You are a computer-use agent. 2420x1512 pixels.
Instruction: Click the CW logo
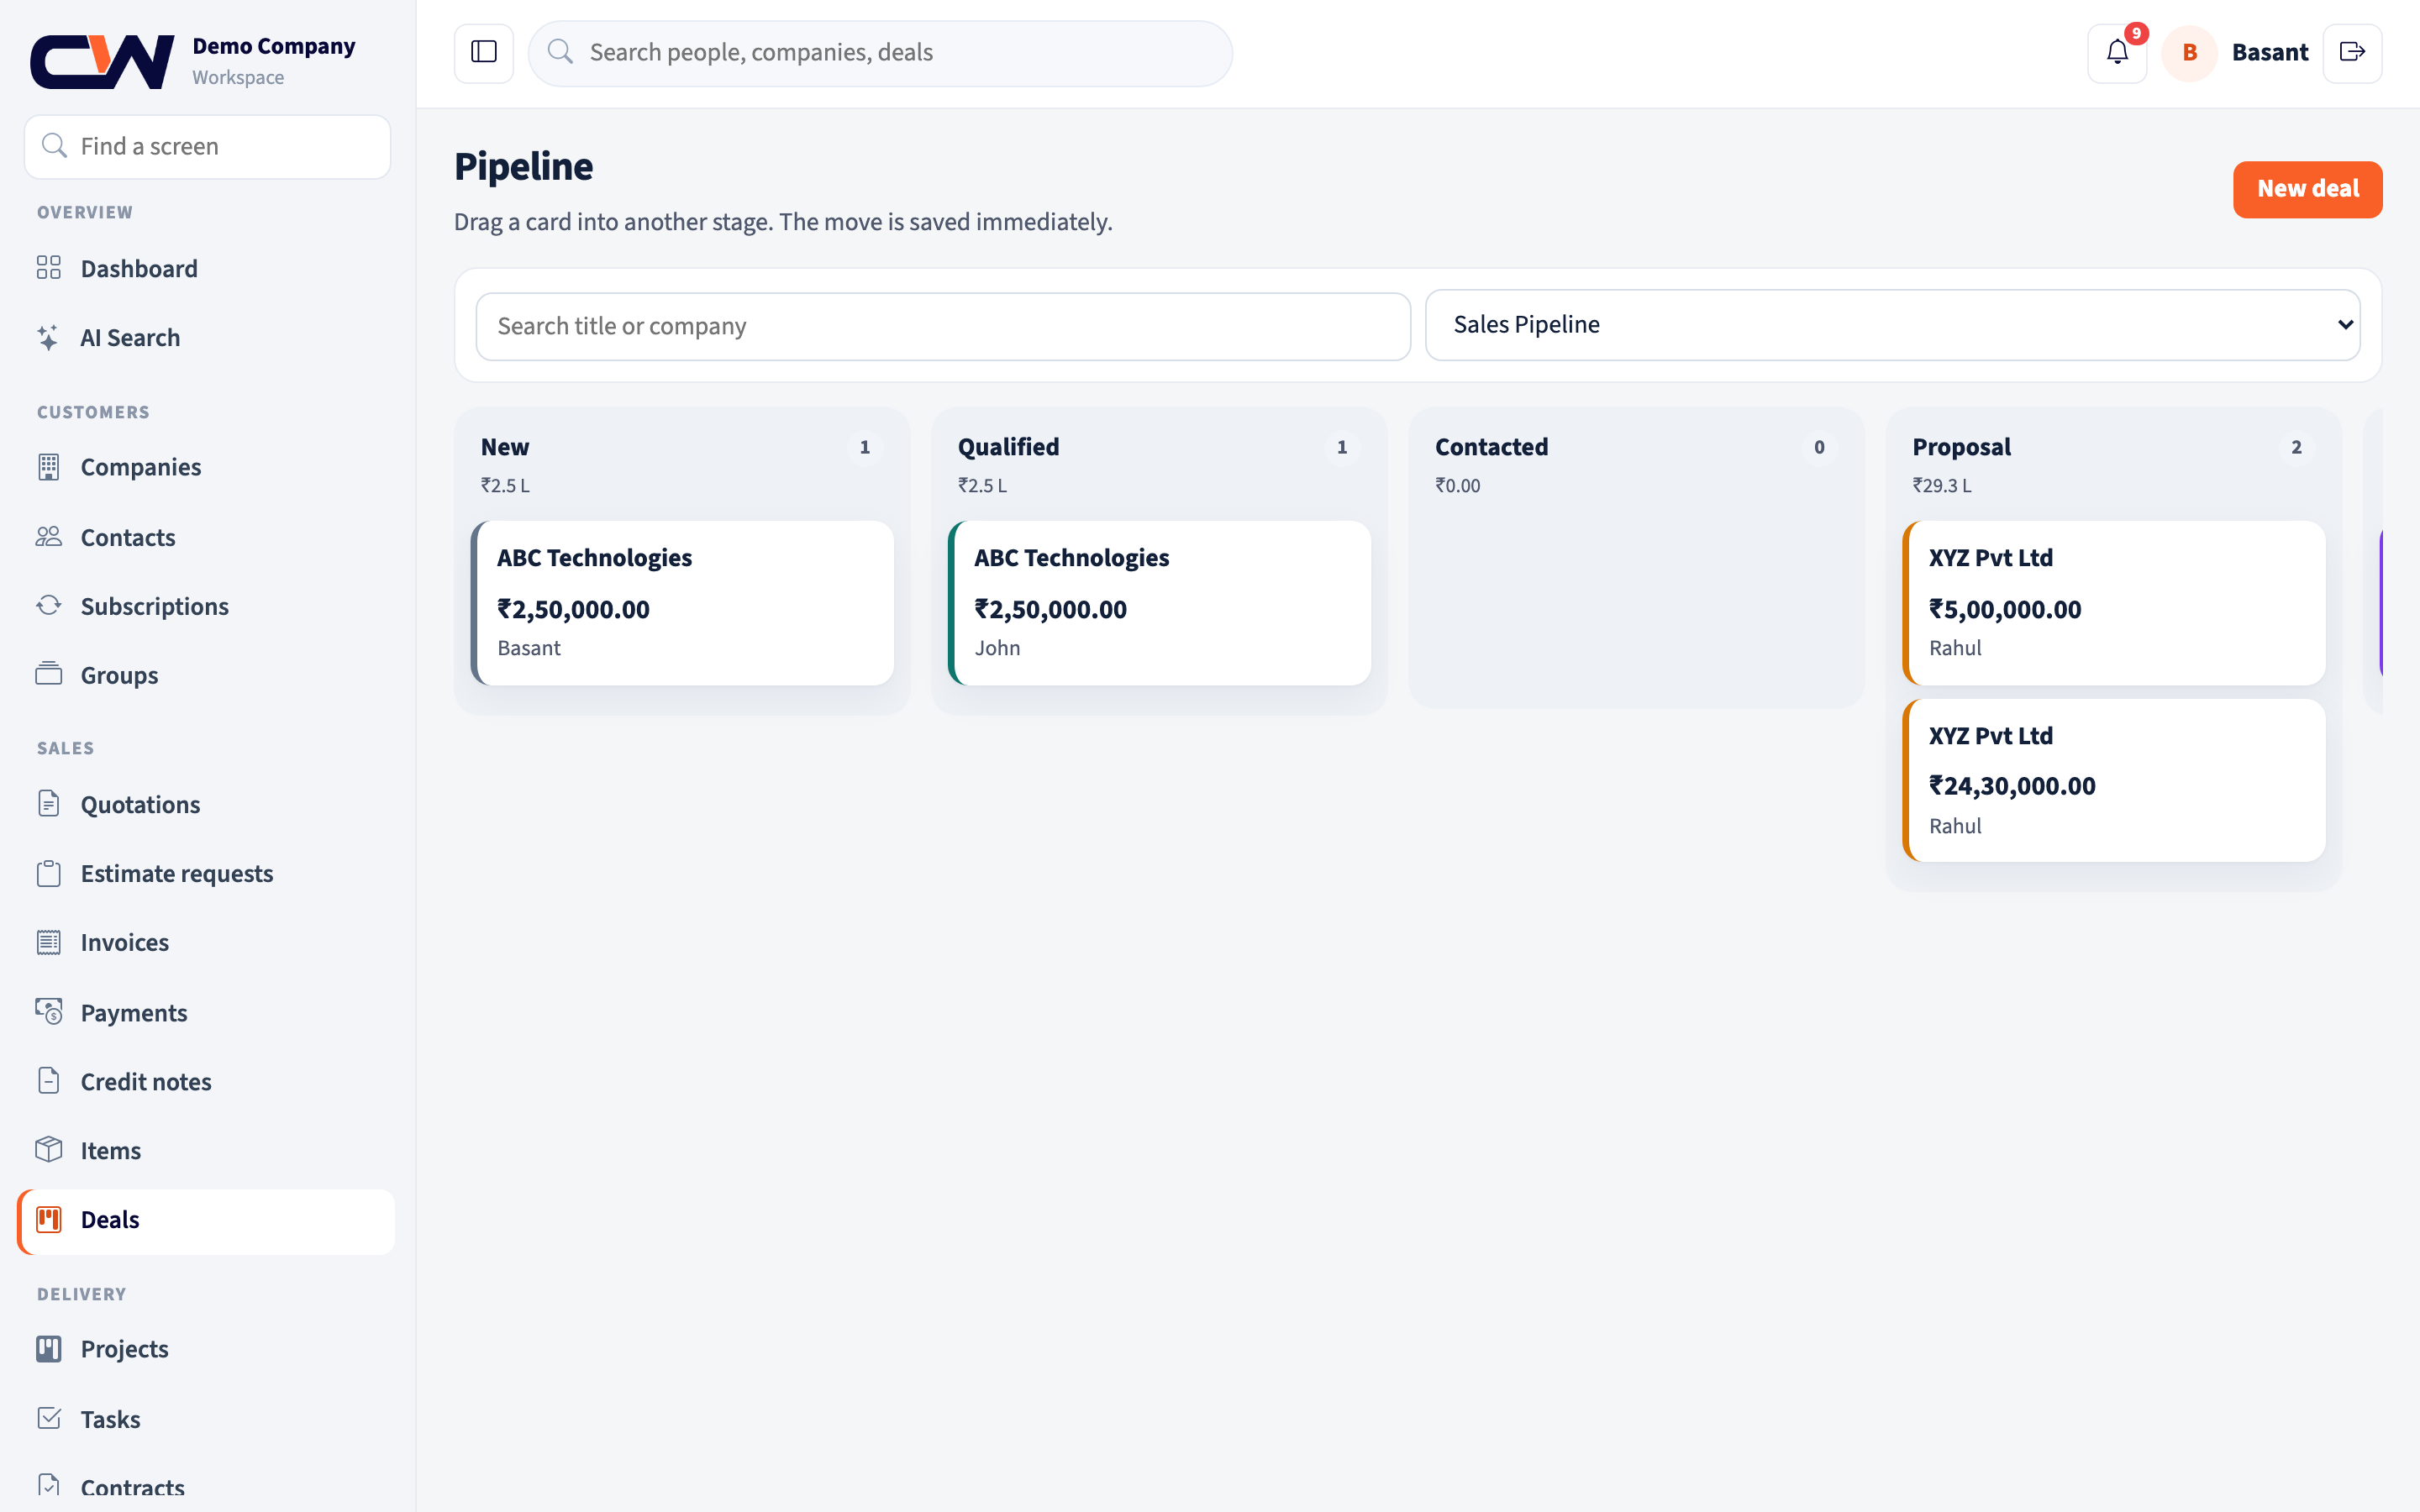(102, 61)
